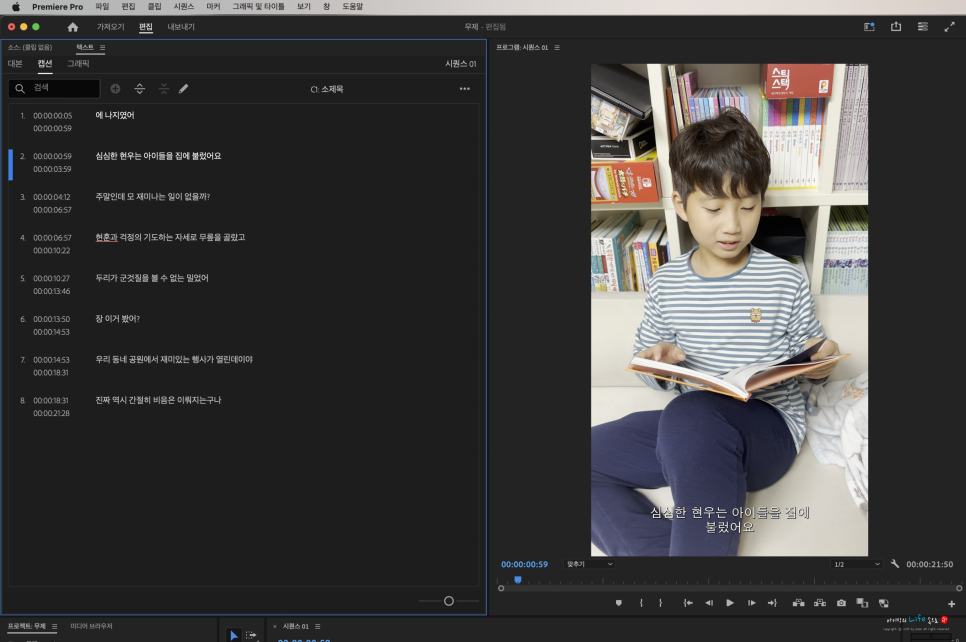The width and height of the screenshot is (966, 642).
Task: Go to In point
Action: [688, 603]
